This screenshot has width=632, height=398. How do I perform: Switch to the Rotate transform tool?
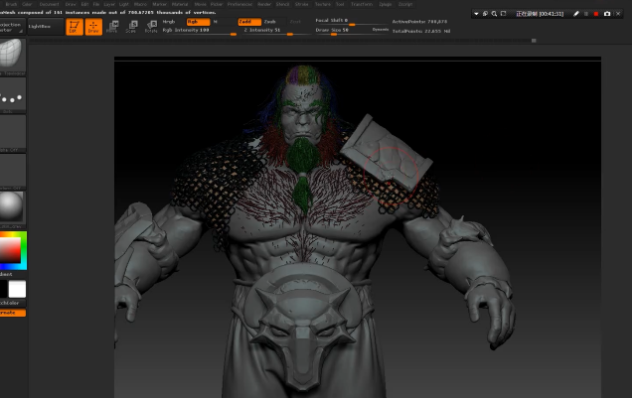click(x=151, y=27)
